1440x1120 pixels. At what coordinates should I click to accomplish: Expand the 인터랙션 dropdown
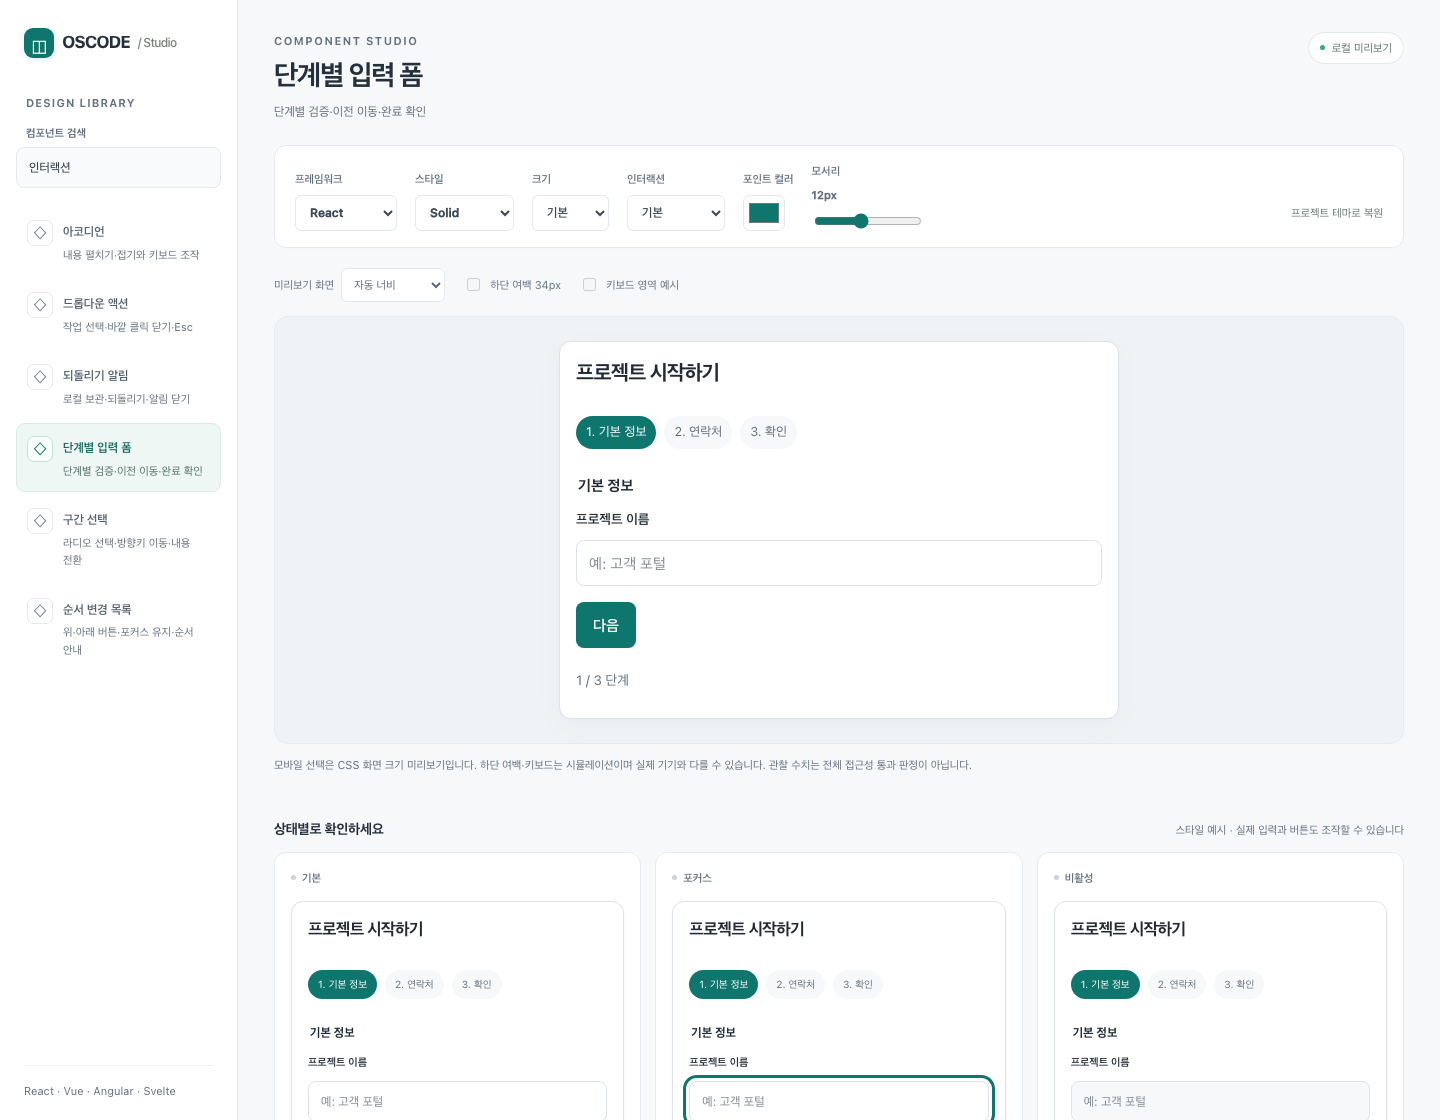click(676, 213)
